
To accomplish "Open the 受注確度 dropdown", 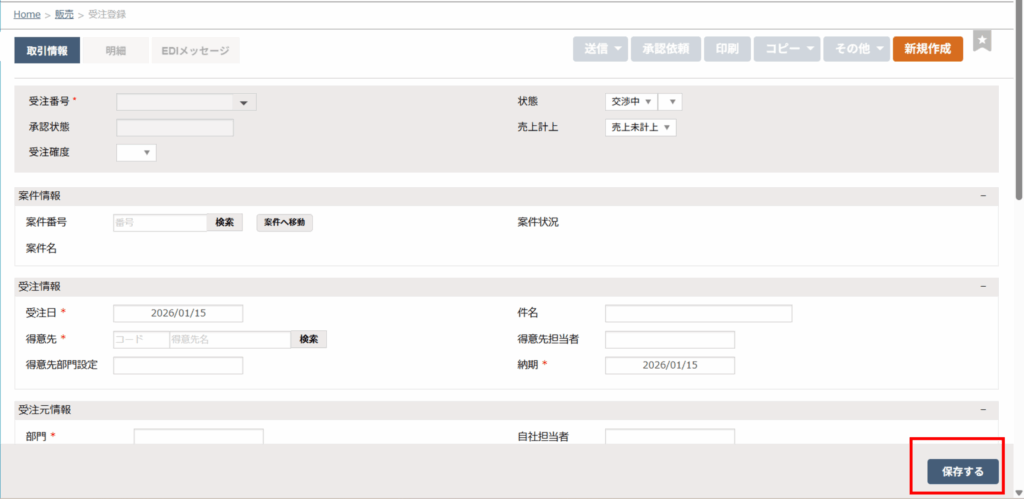I will click(x=137, y=153).
